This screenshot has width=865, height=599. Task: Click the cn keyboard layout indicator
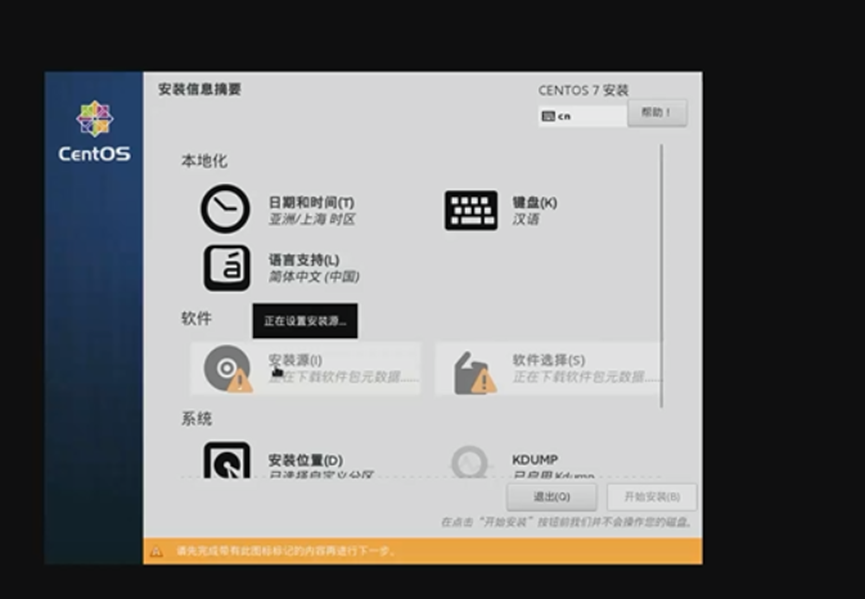tap(583, 116)
